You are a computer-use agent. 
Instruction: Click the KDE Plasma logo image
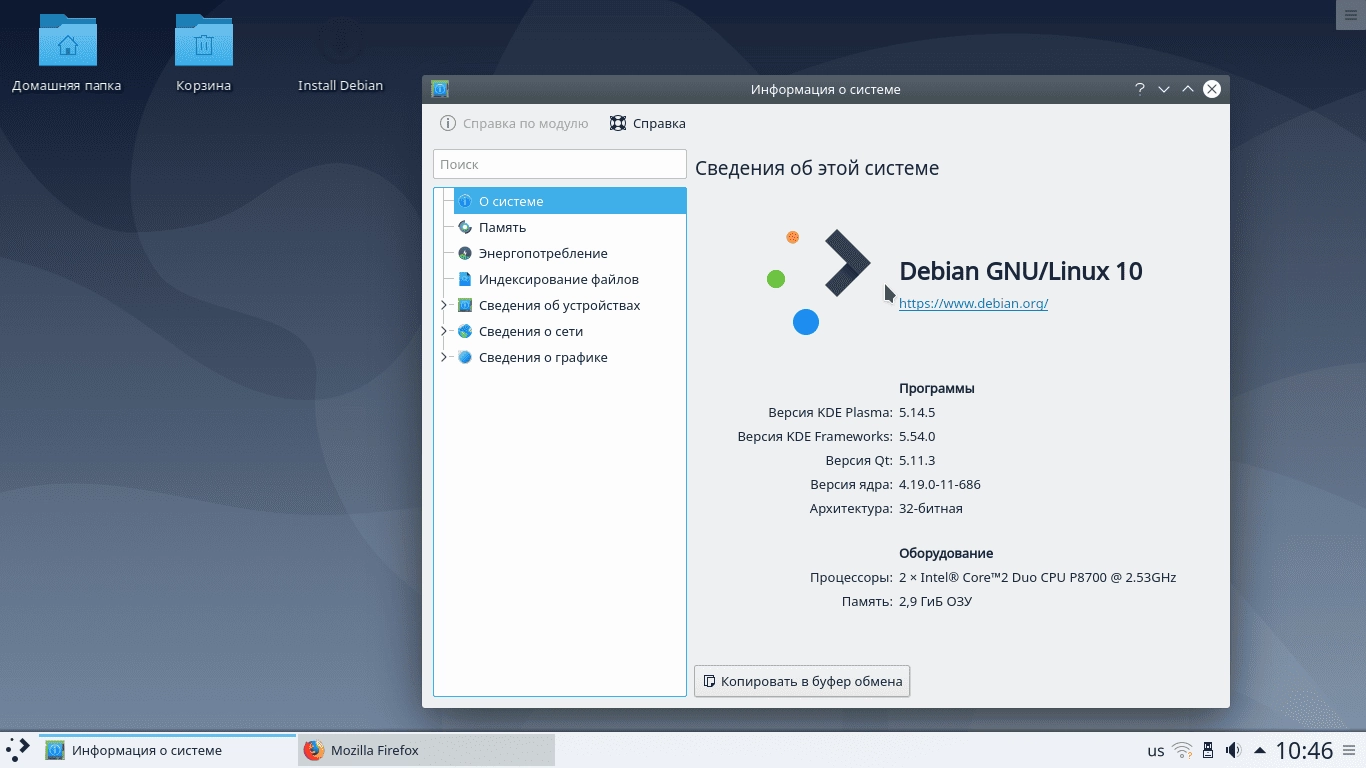[818, 280]
